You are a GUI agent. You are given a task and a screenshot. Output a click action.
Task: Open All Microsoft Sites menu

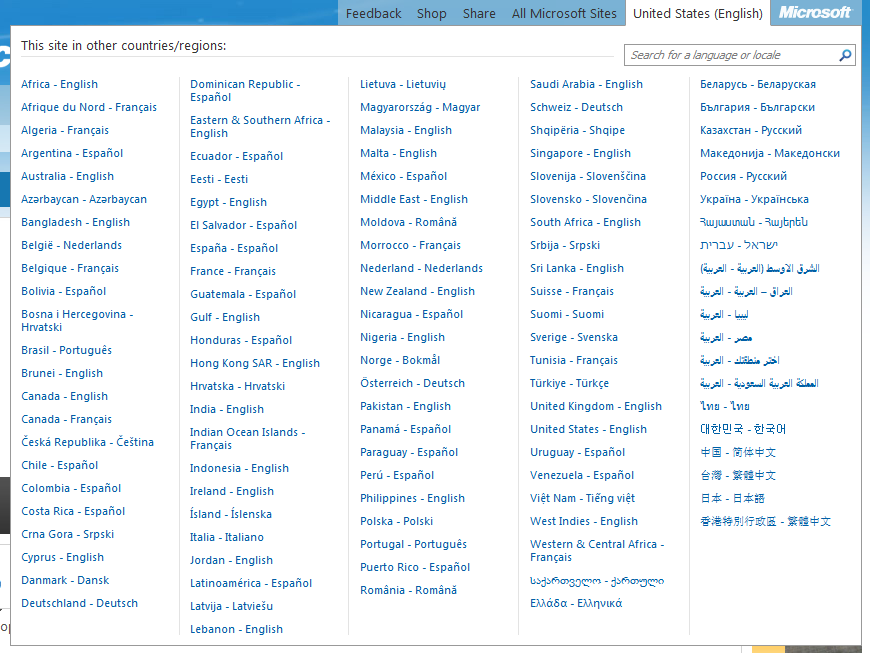pyautogui.click(x=564, y=13)
